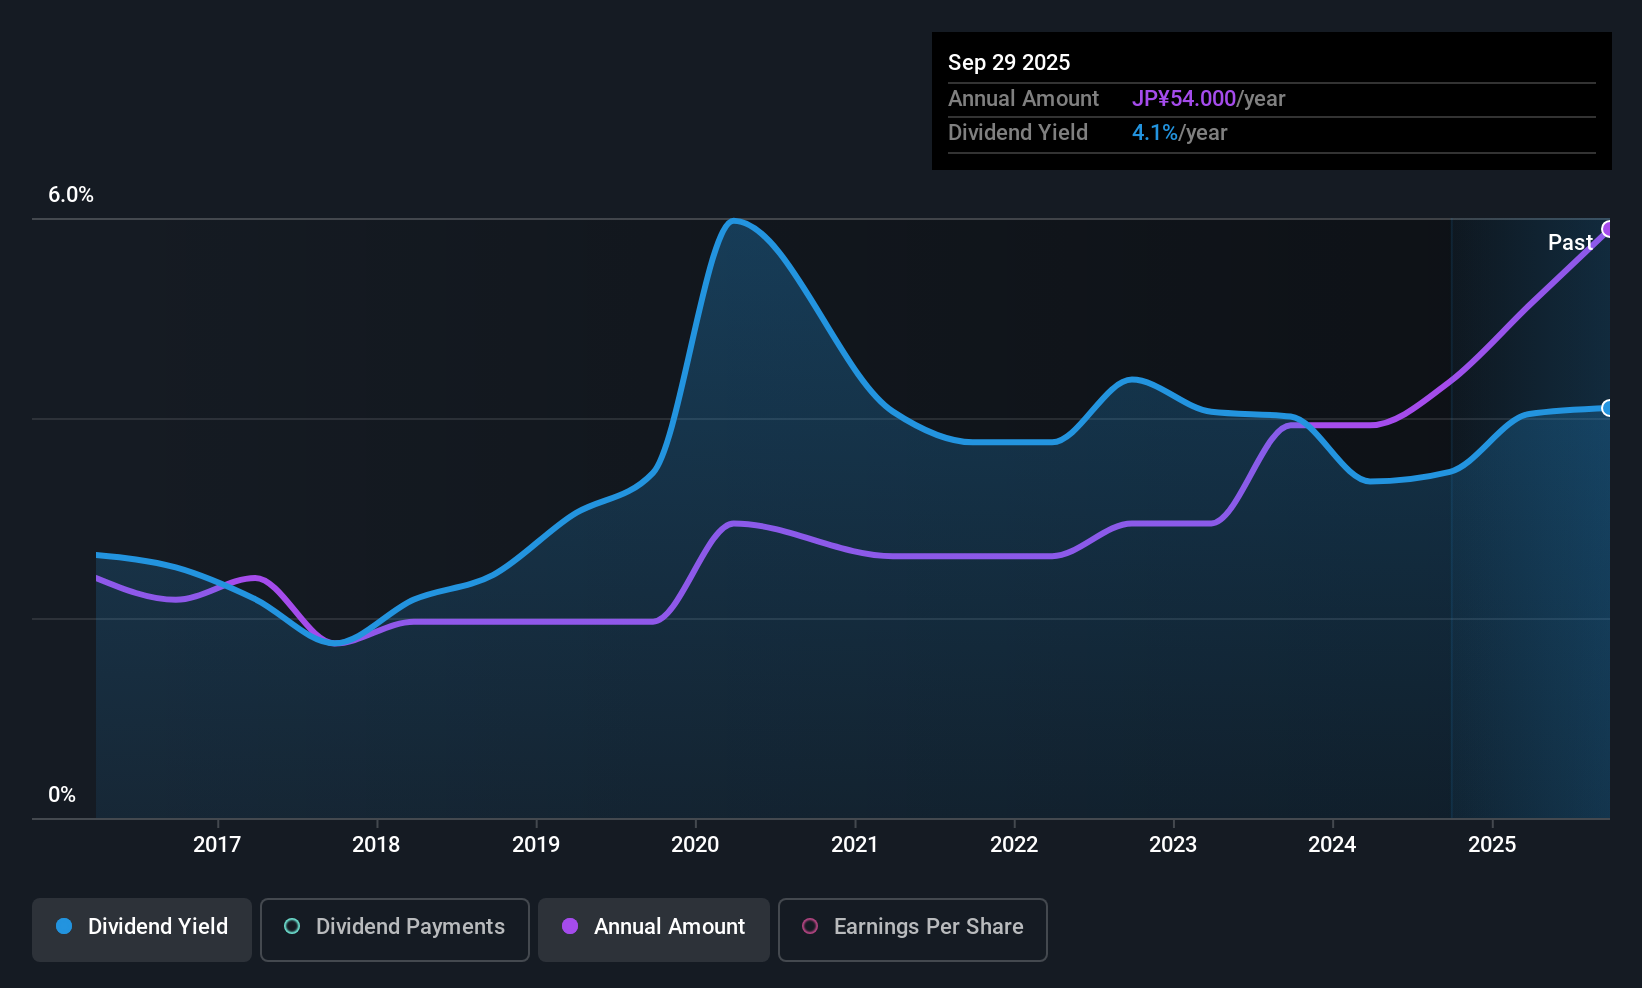Click the 4.1%/year dividend yield value
1642x988 pixels.
1179,132
